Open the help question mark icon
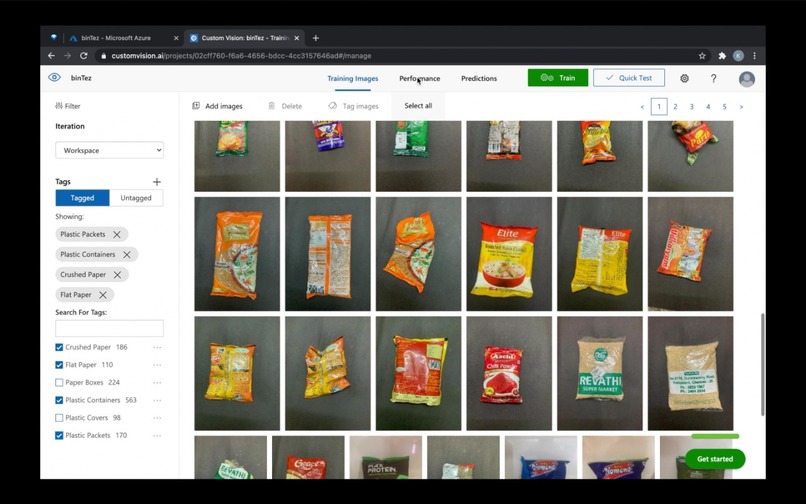This screenshot has width=806, height=504. click(x=713, y=78)
